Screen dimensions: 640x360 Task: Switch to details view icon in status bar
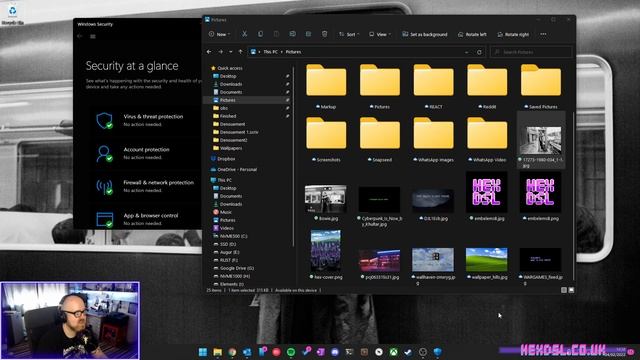pyautogui.click(x=564, y=290)
